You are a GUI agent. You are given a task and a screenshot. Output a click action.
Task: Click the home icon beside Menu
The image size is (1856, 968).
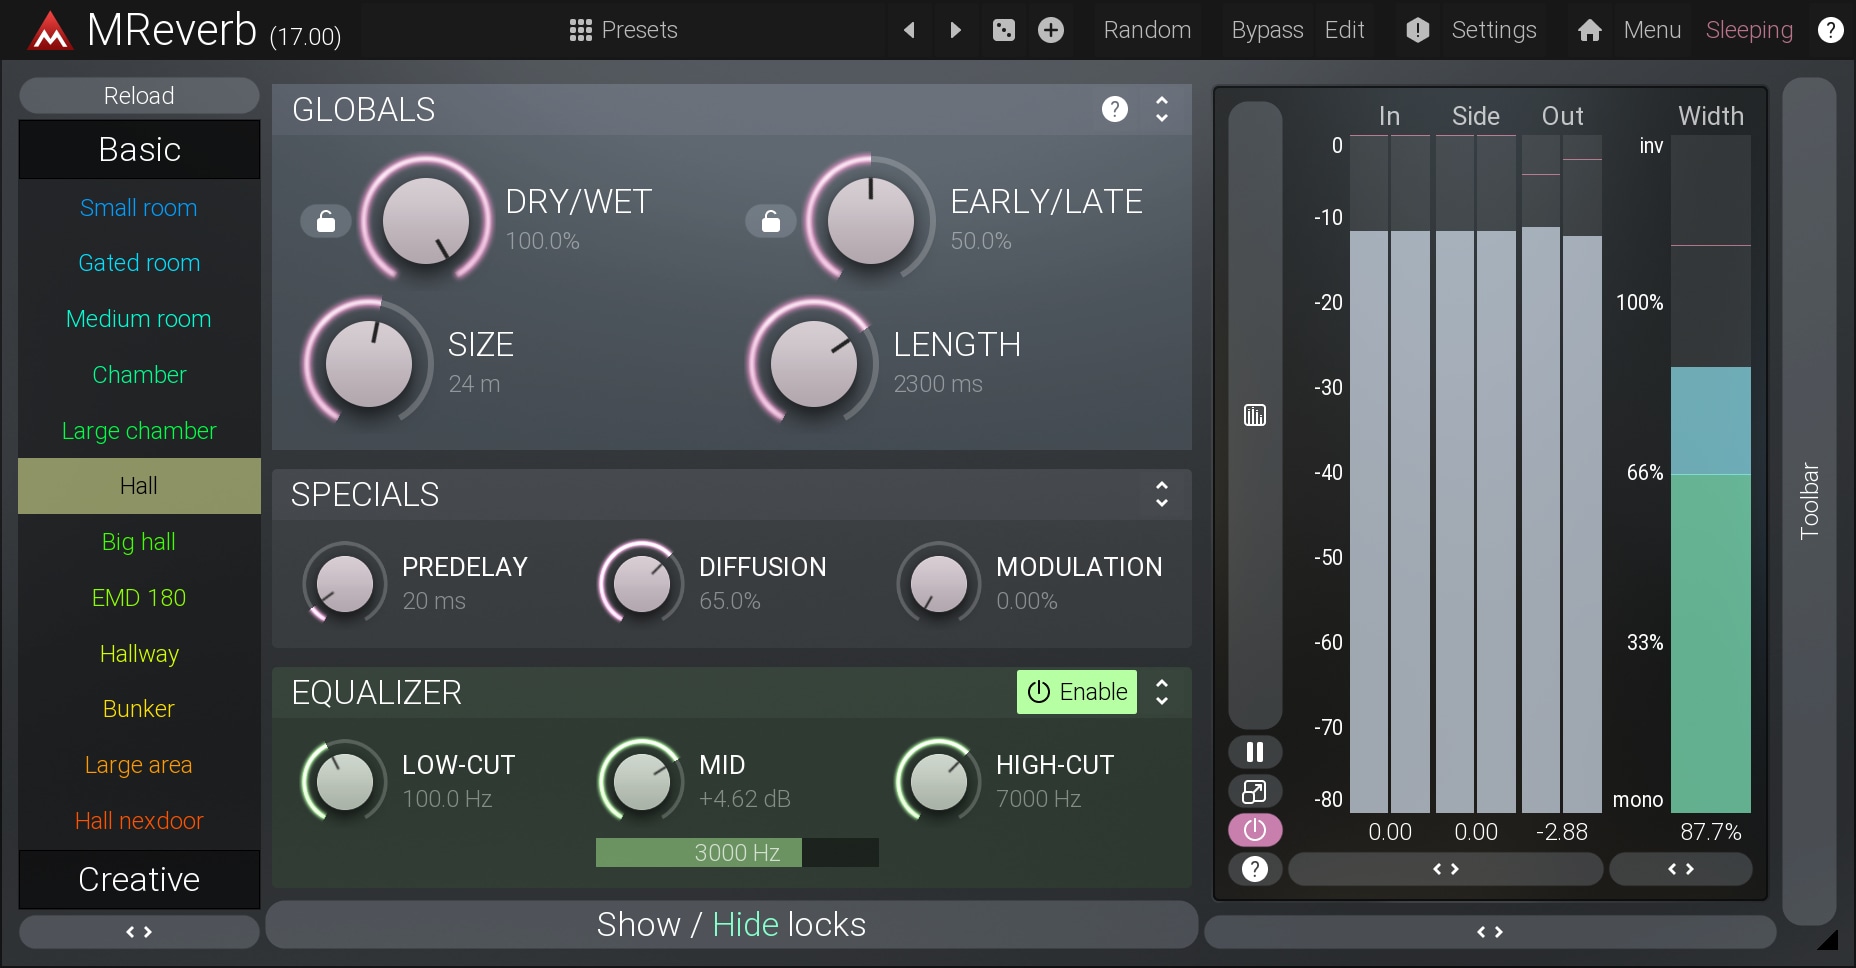point(1589,31)
